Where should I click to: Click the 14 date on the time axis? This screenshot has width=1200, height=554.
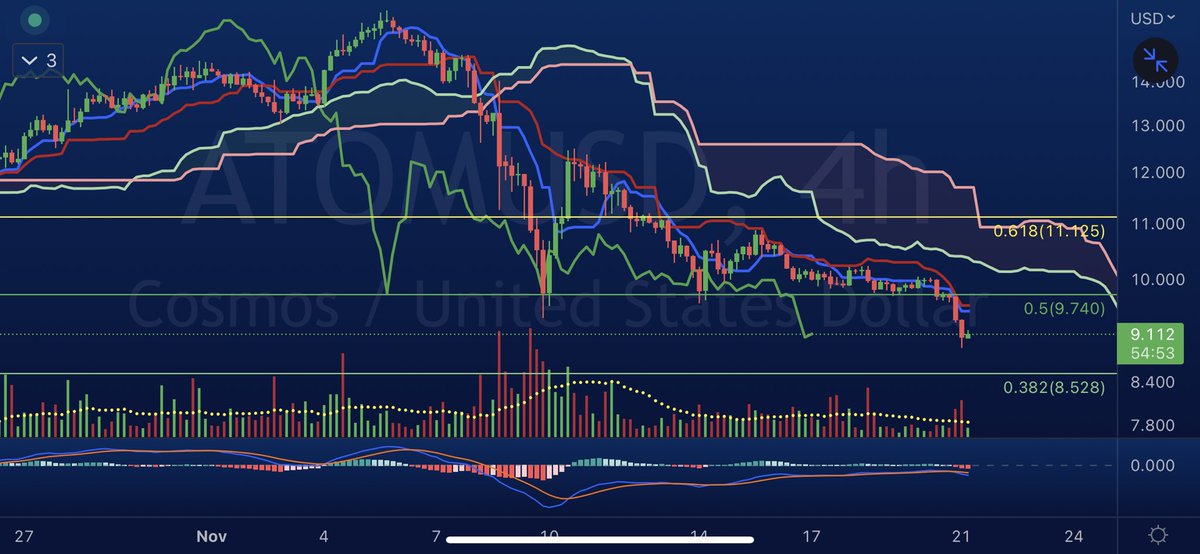(701, 535)
